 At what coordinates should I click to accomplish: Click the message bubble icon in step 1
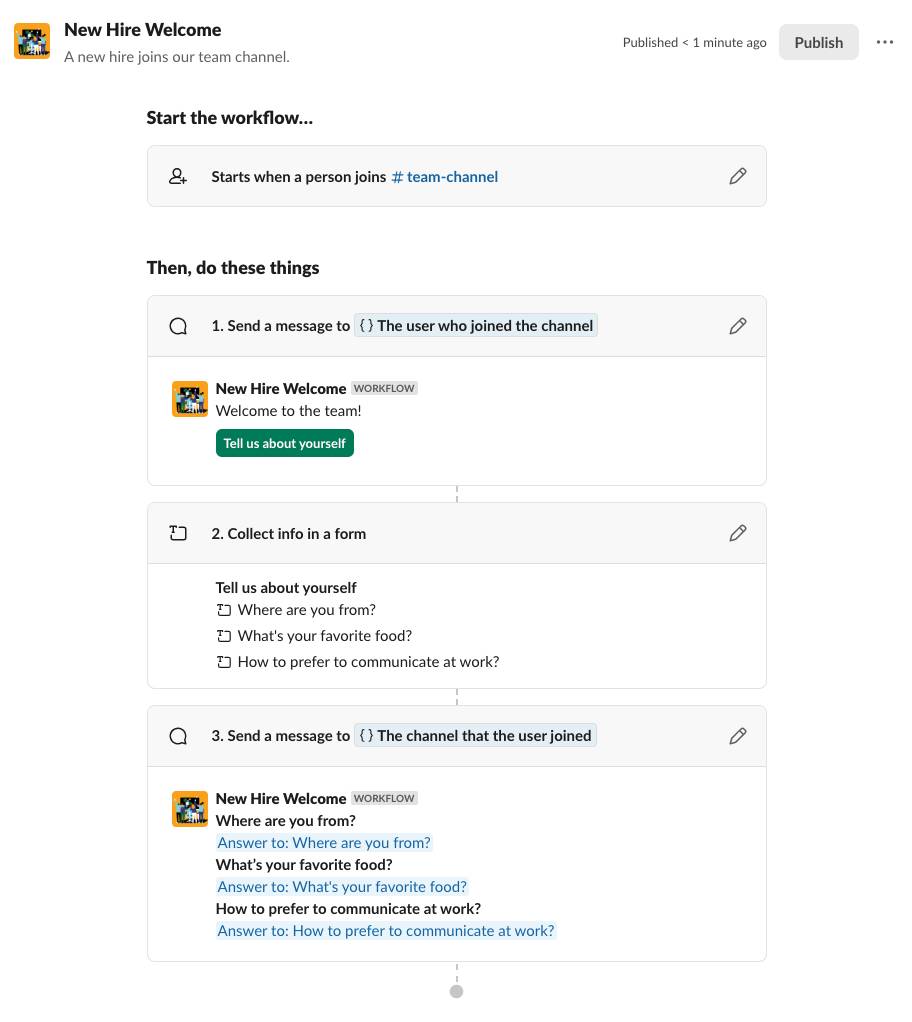pos(178,326)
